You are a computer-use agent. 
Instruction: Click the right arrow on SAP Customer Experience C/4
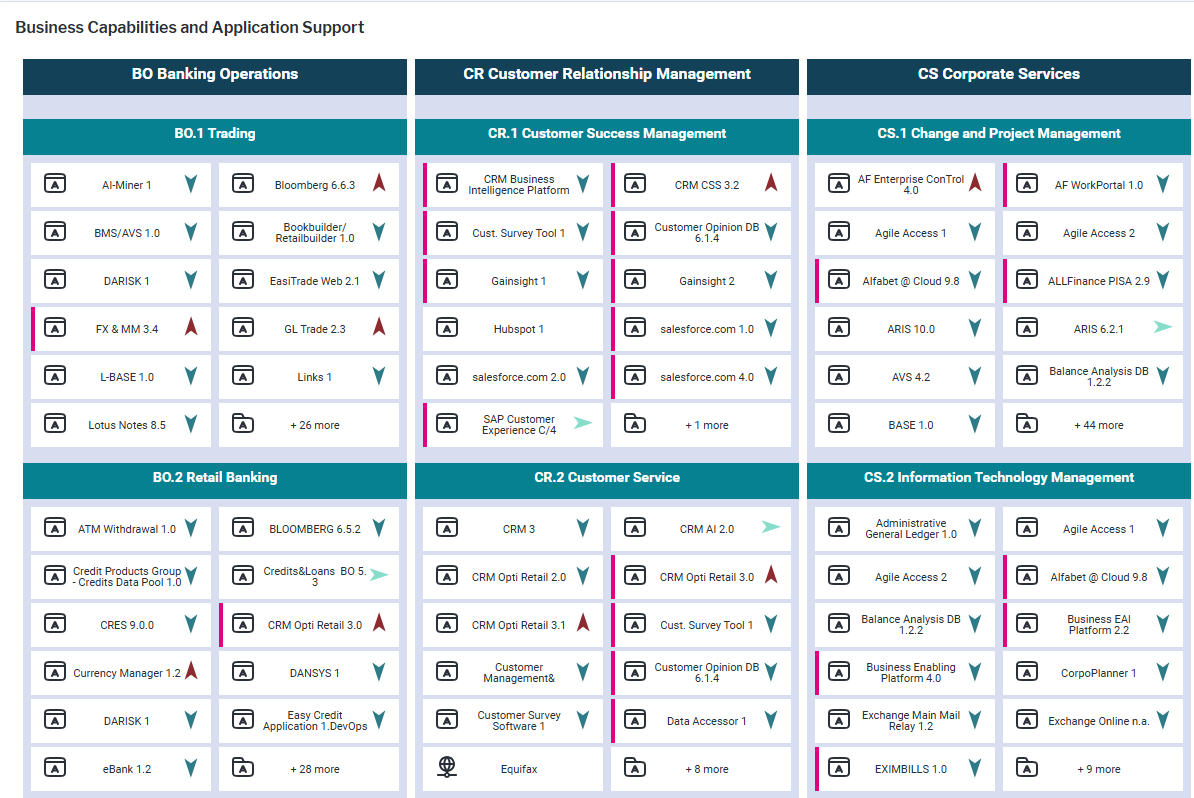[x=582, y=423]
